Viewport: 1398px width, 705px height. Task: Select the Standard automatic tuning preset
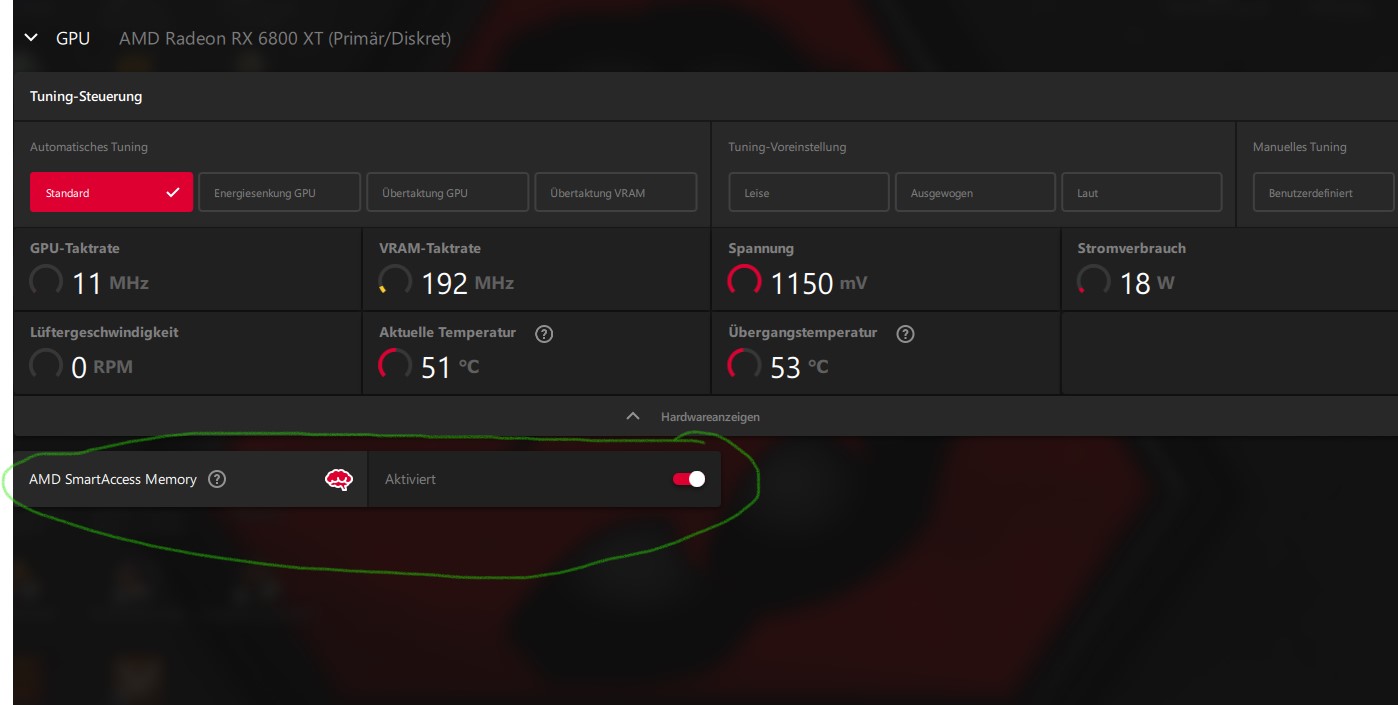(x=111, y=192)
